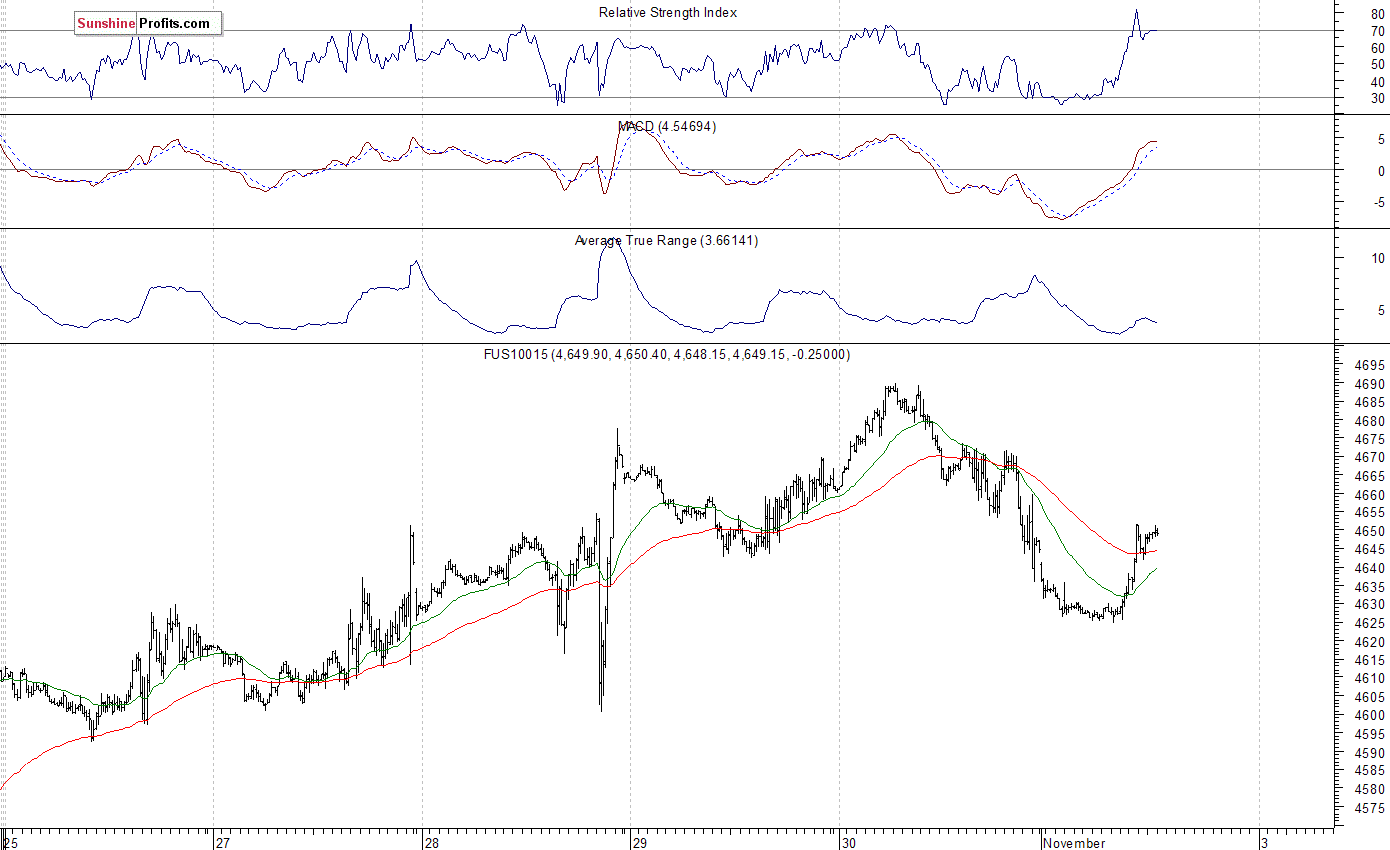
Task: Click price axis label 4625
Action: [x=1370, y=624]
